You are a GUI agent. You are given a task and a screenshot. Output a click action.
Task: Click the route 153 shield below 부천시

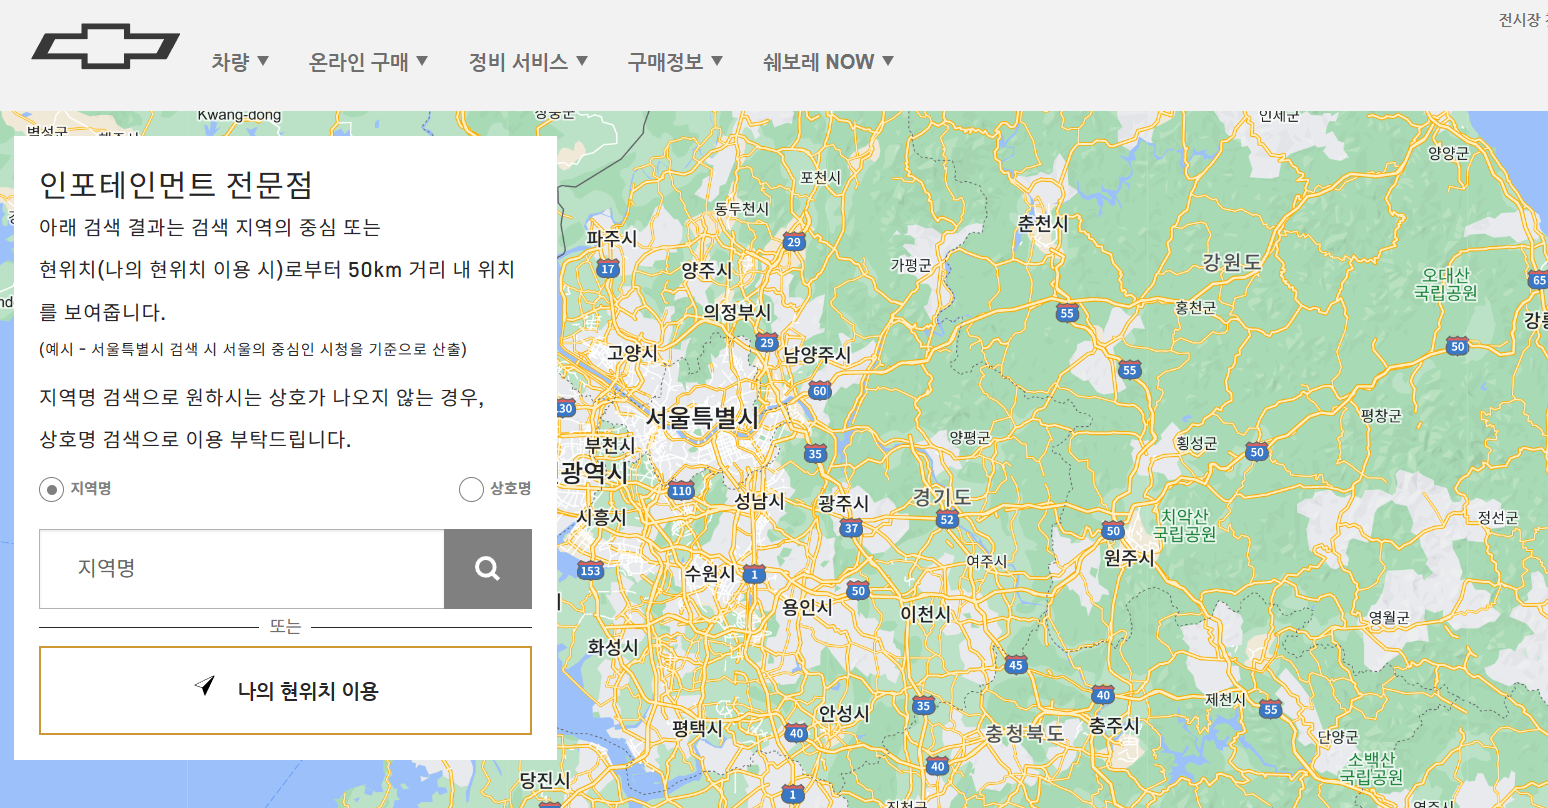[590, 571]
